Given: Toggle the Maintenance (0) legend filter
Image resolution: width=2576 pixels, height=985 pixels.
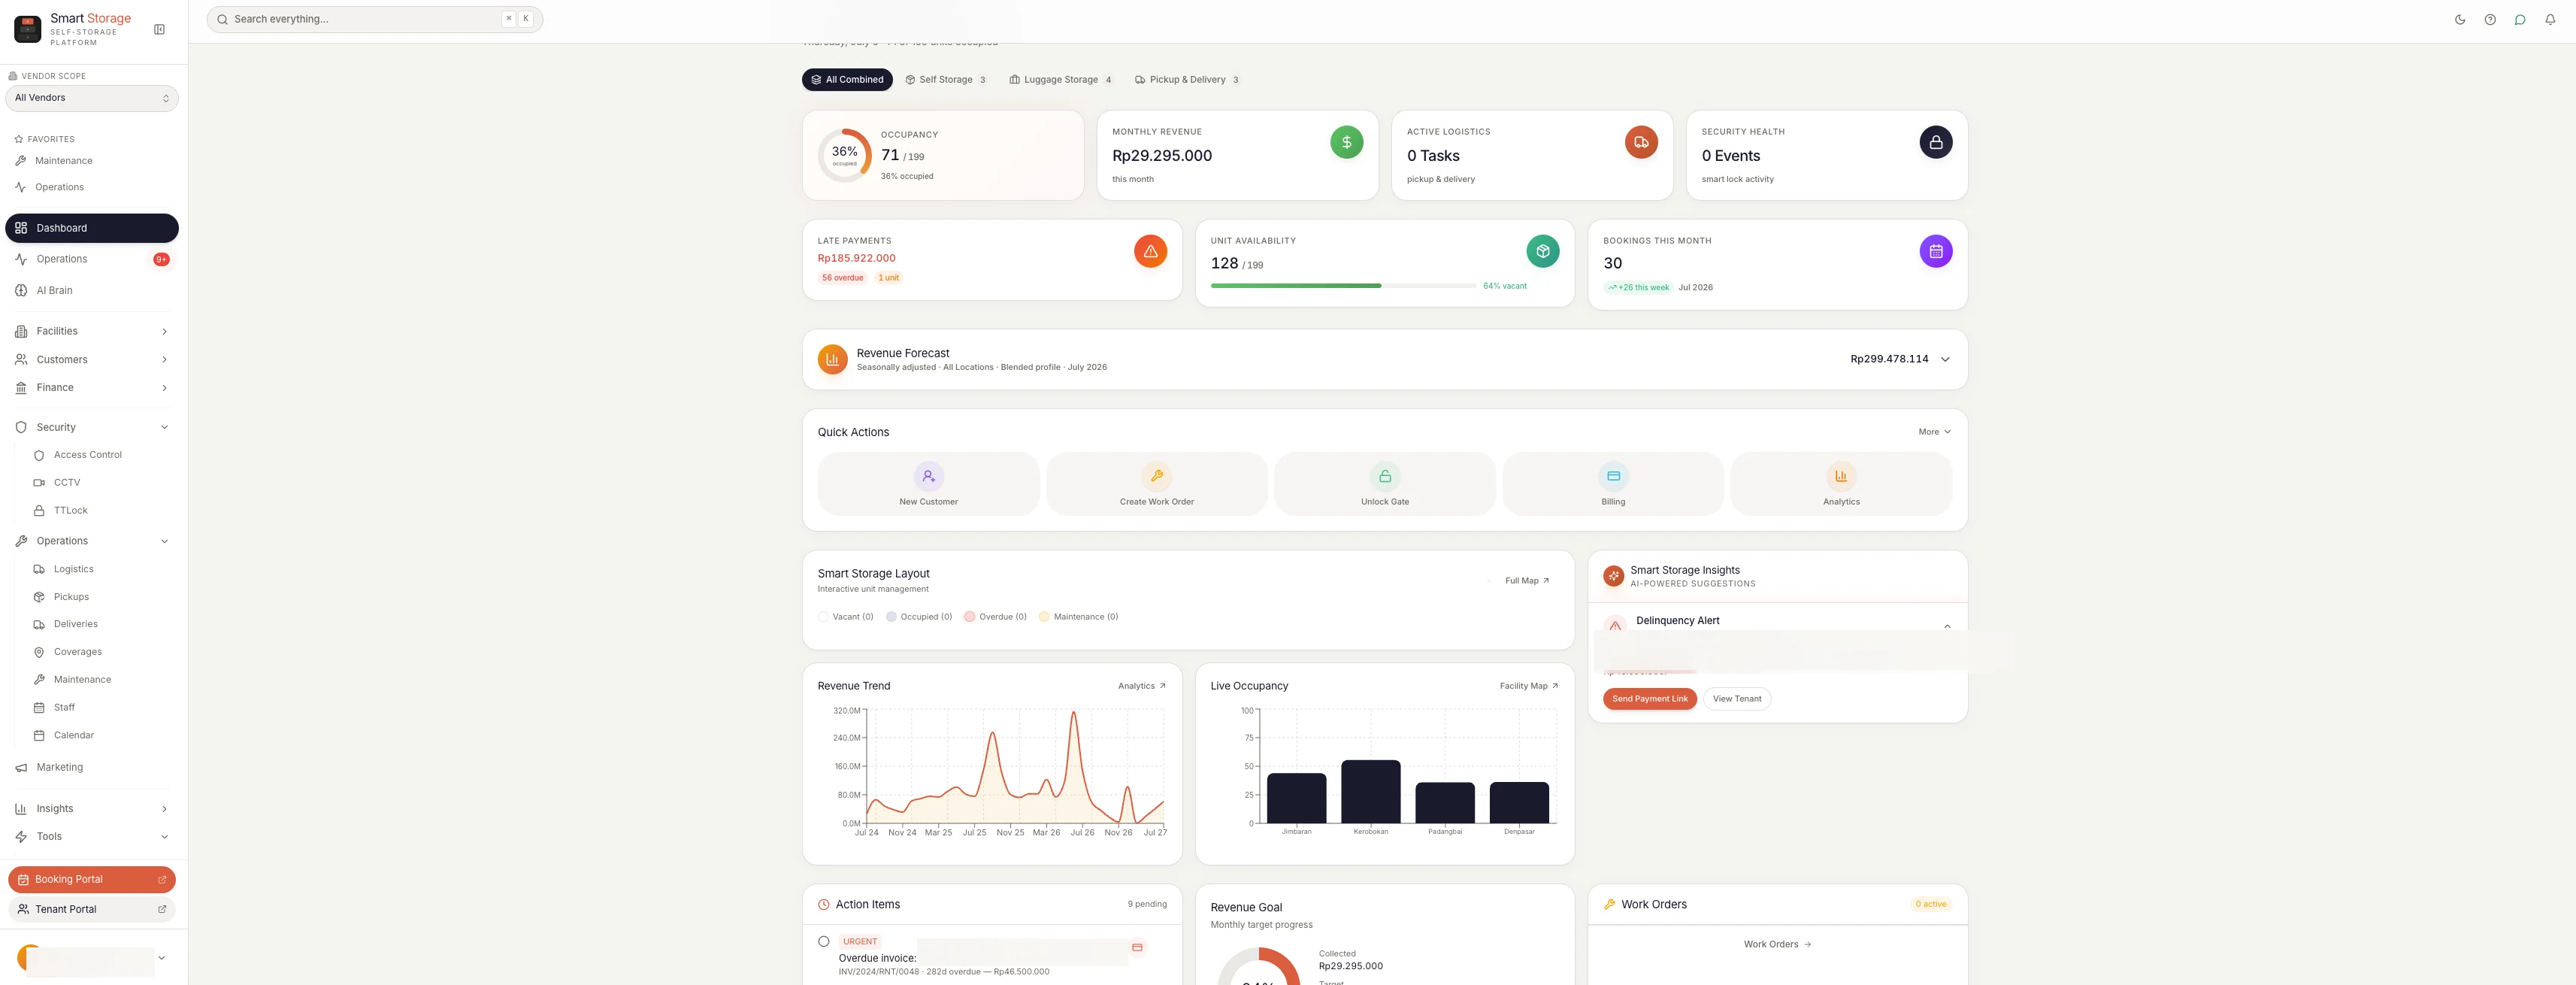Looking at the screenshot, I should pyautogui.click(x=1079, y=617).
